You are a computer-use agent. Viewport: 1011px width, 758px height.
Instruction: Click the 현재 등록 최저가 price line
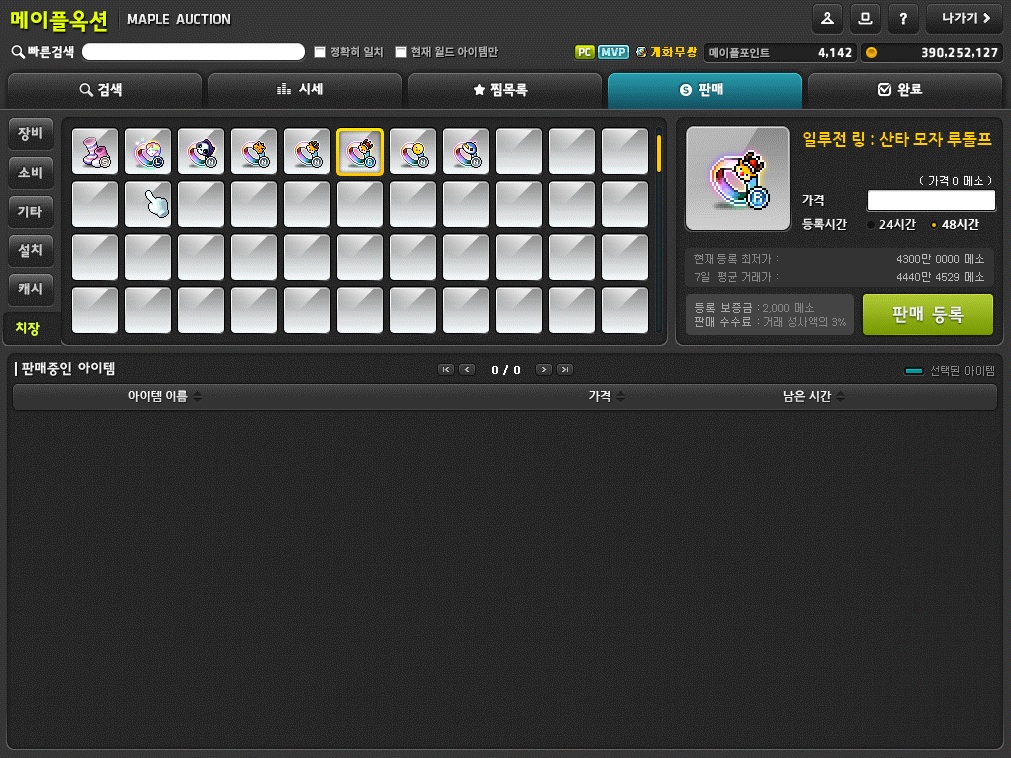(838, 259)
